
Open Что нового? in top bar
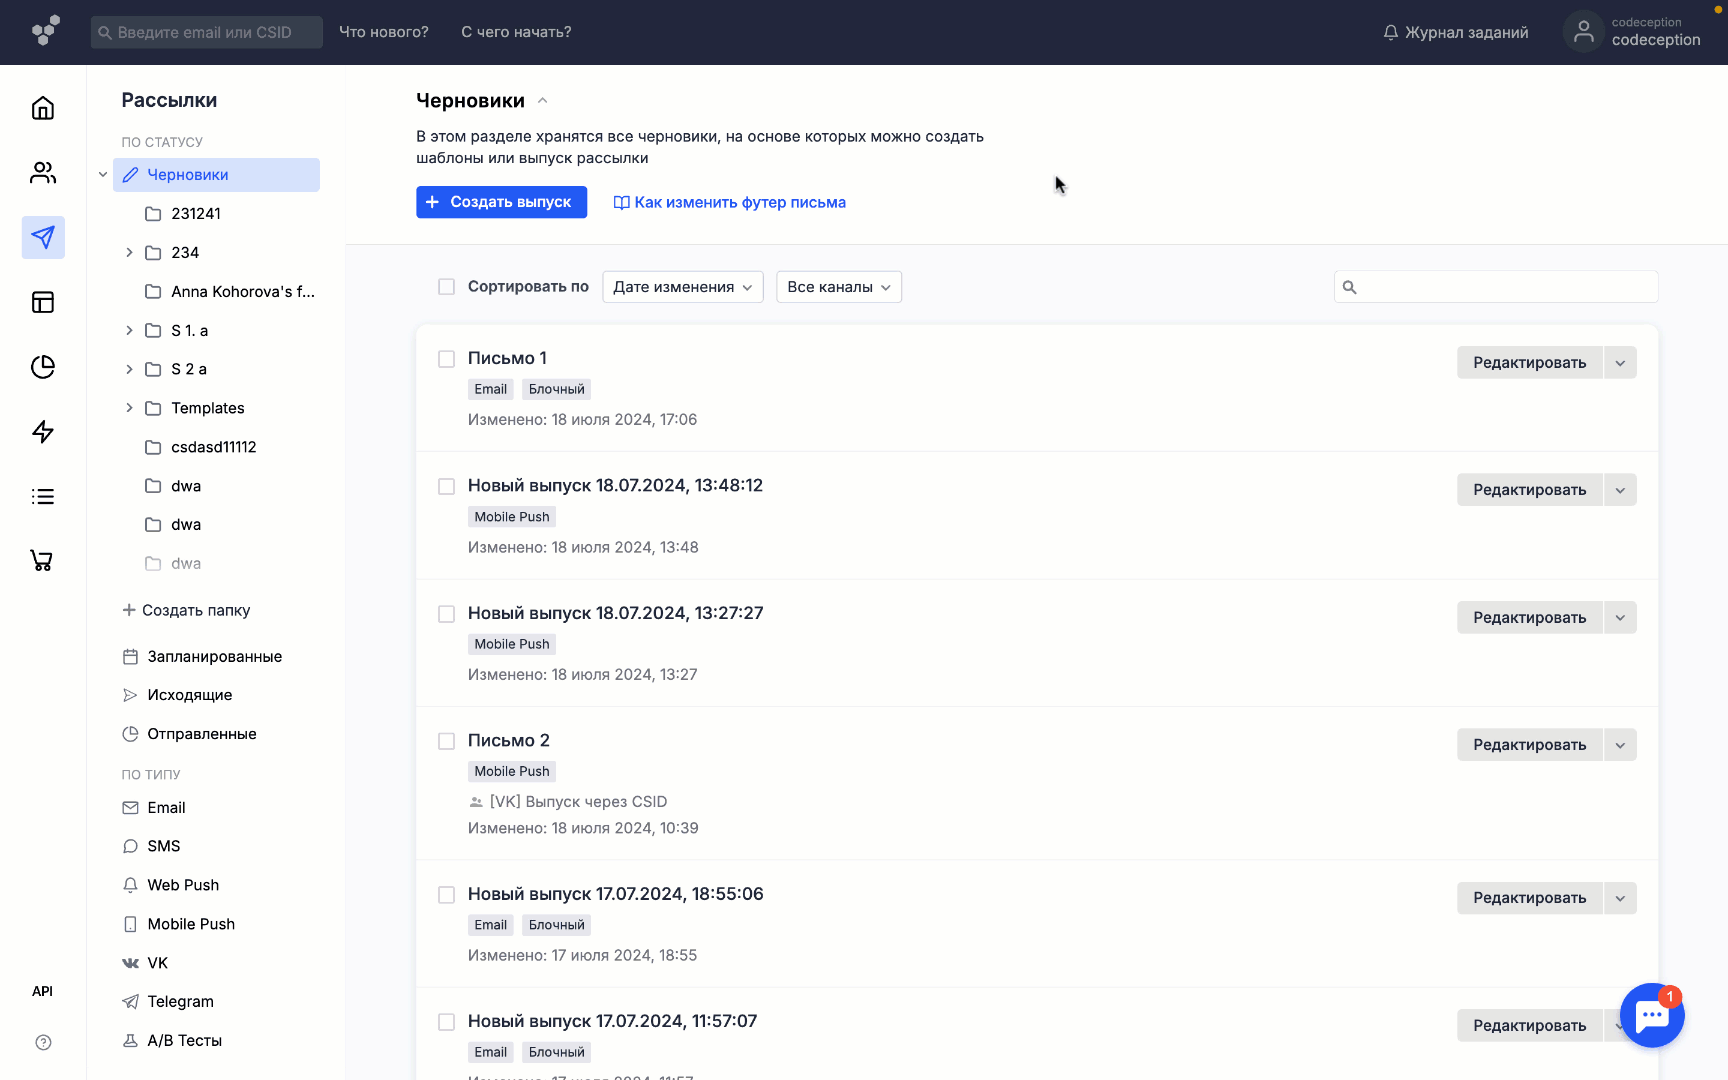(x=384, y=32)
